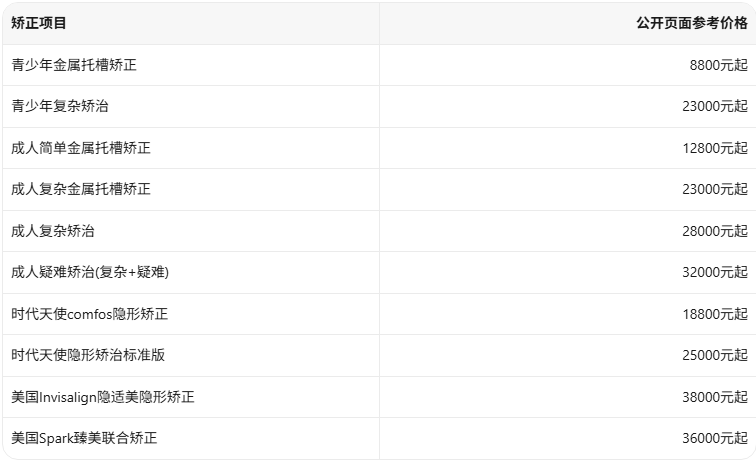
Task: Select the 青少年金属托槽矫正 cell
Action: tap(74, 65)
